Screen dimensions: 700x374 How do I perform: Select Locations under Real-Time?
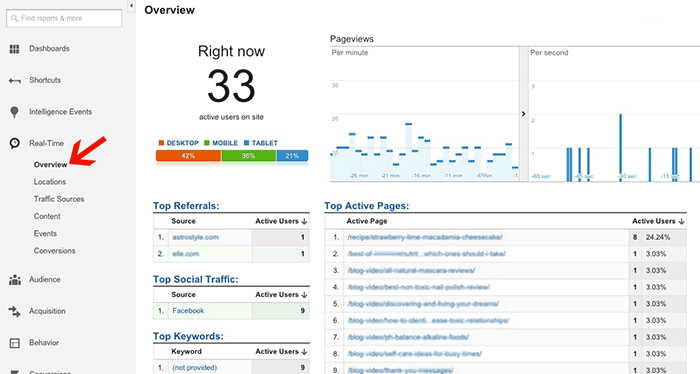point(50,182)
